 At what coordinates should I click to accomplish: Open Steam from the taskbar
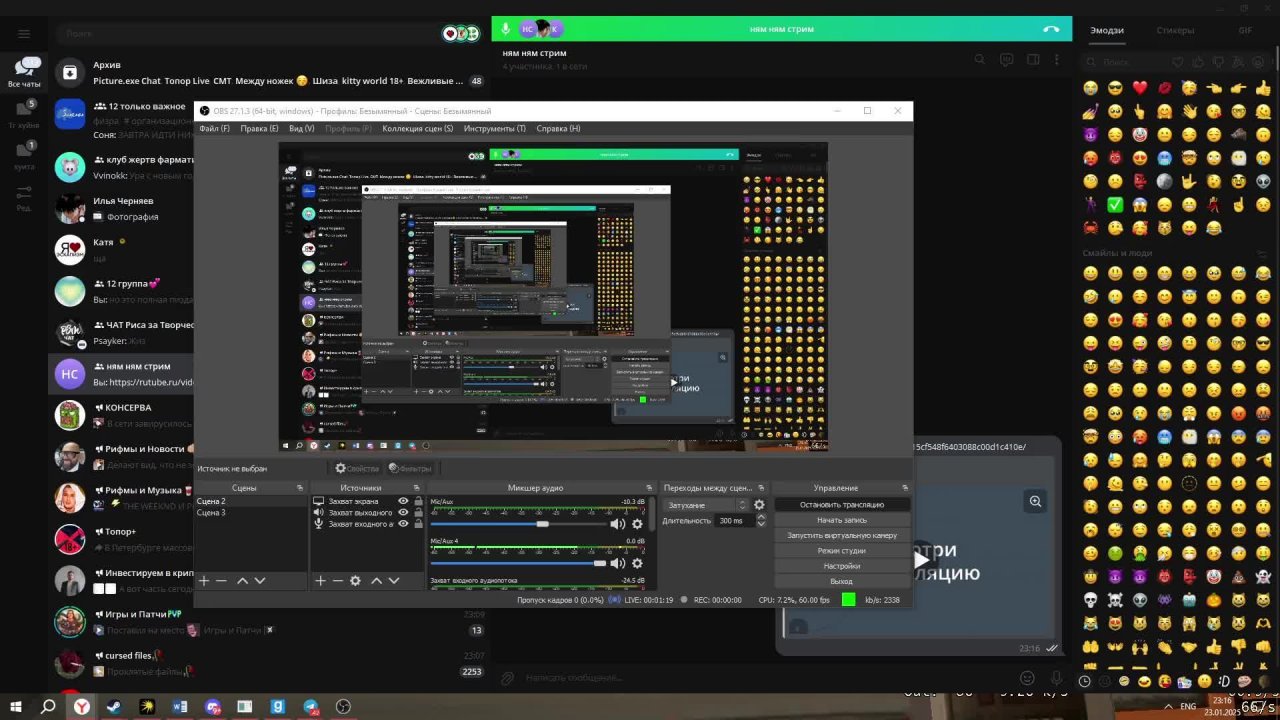[x=114, y=706]
